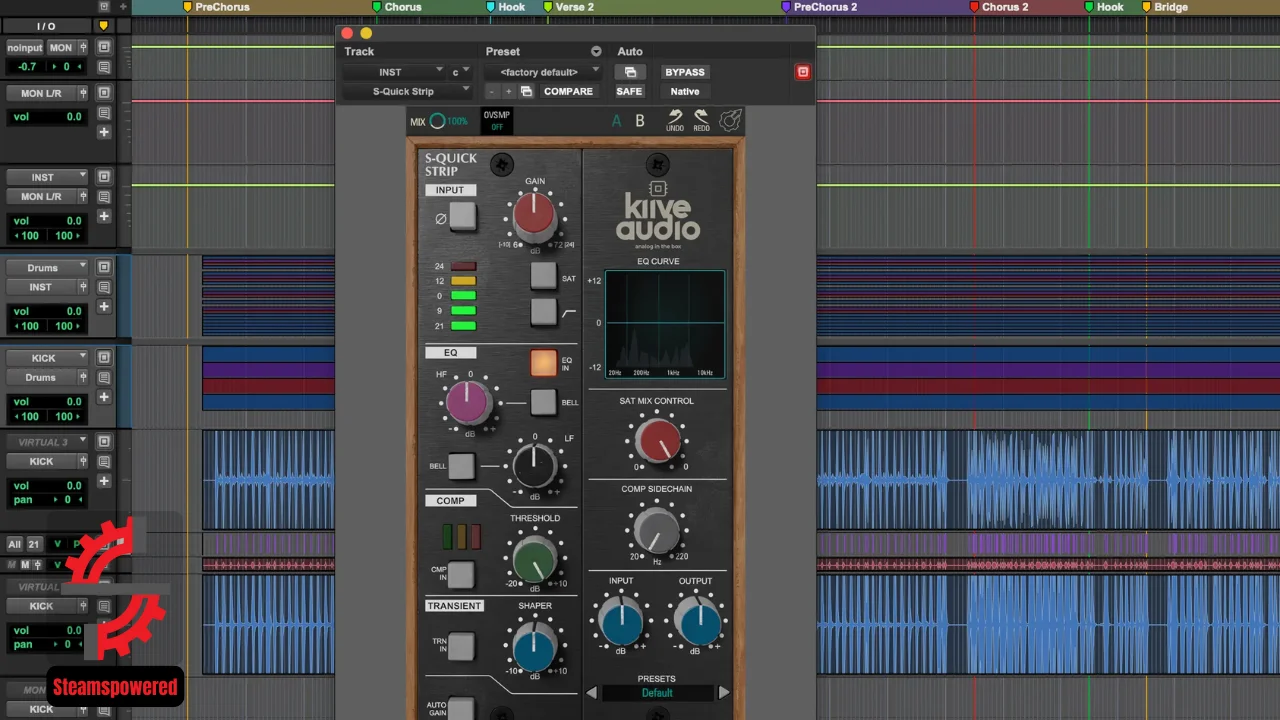Viewport: 1280px width, 720px height.
Task: Click the purple HF EQ knob
Action: [x=466, y=403]
